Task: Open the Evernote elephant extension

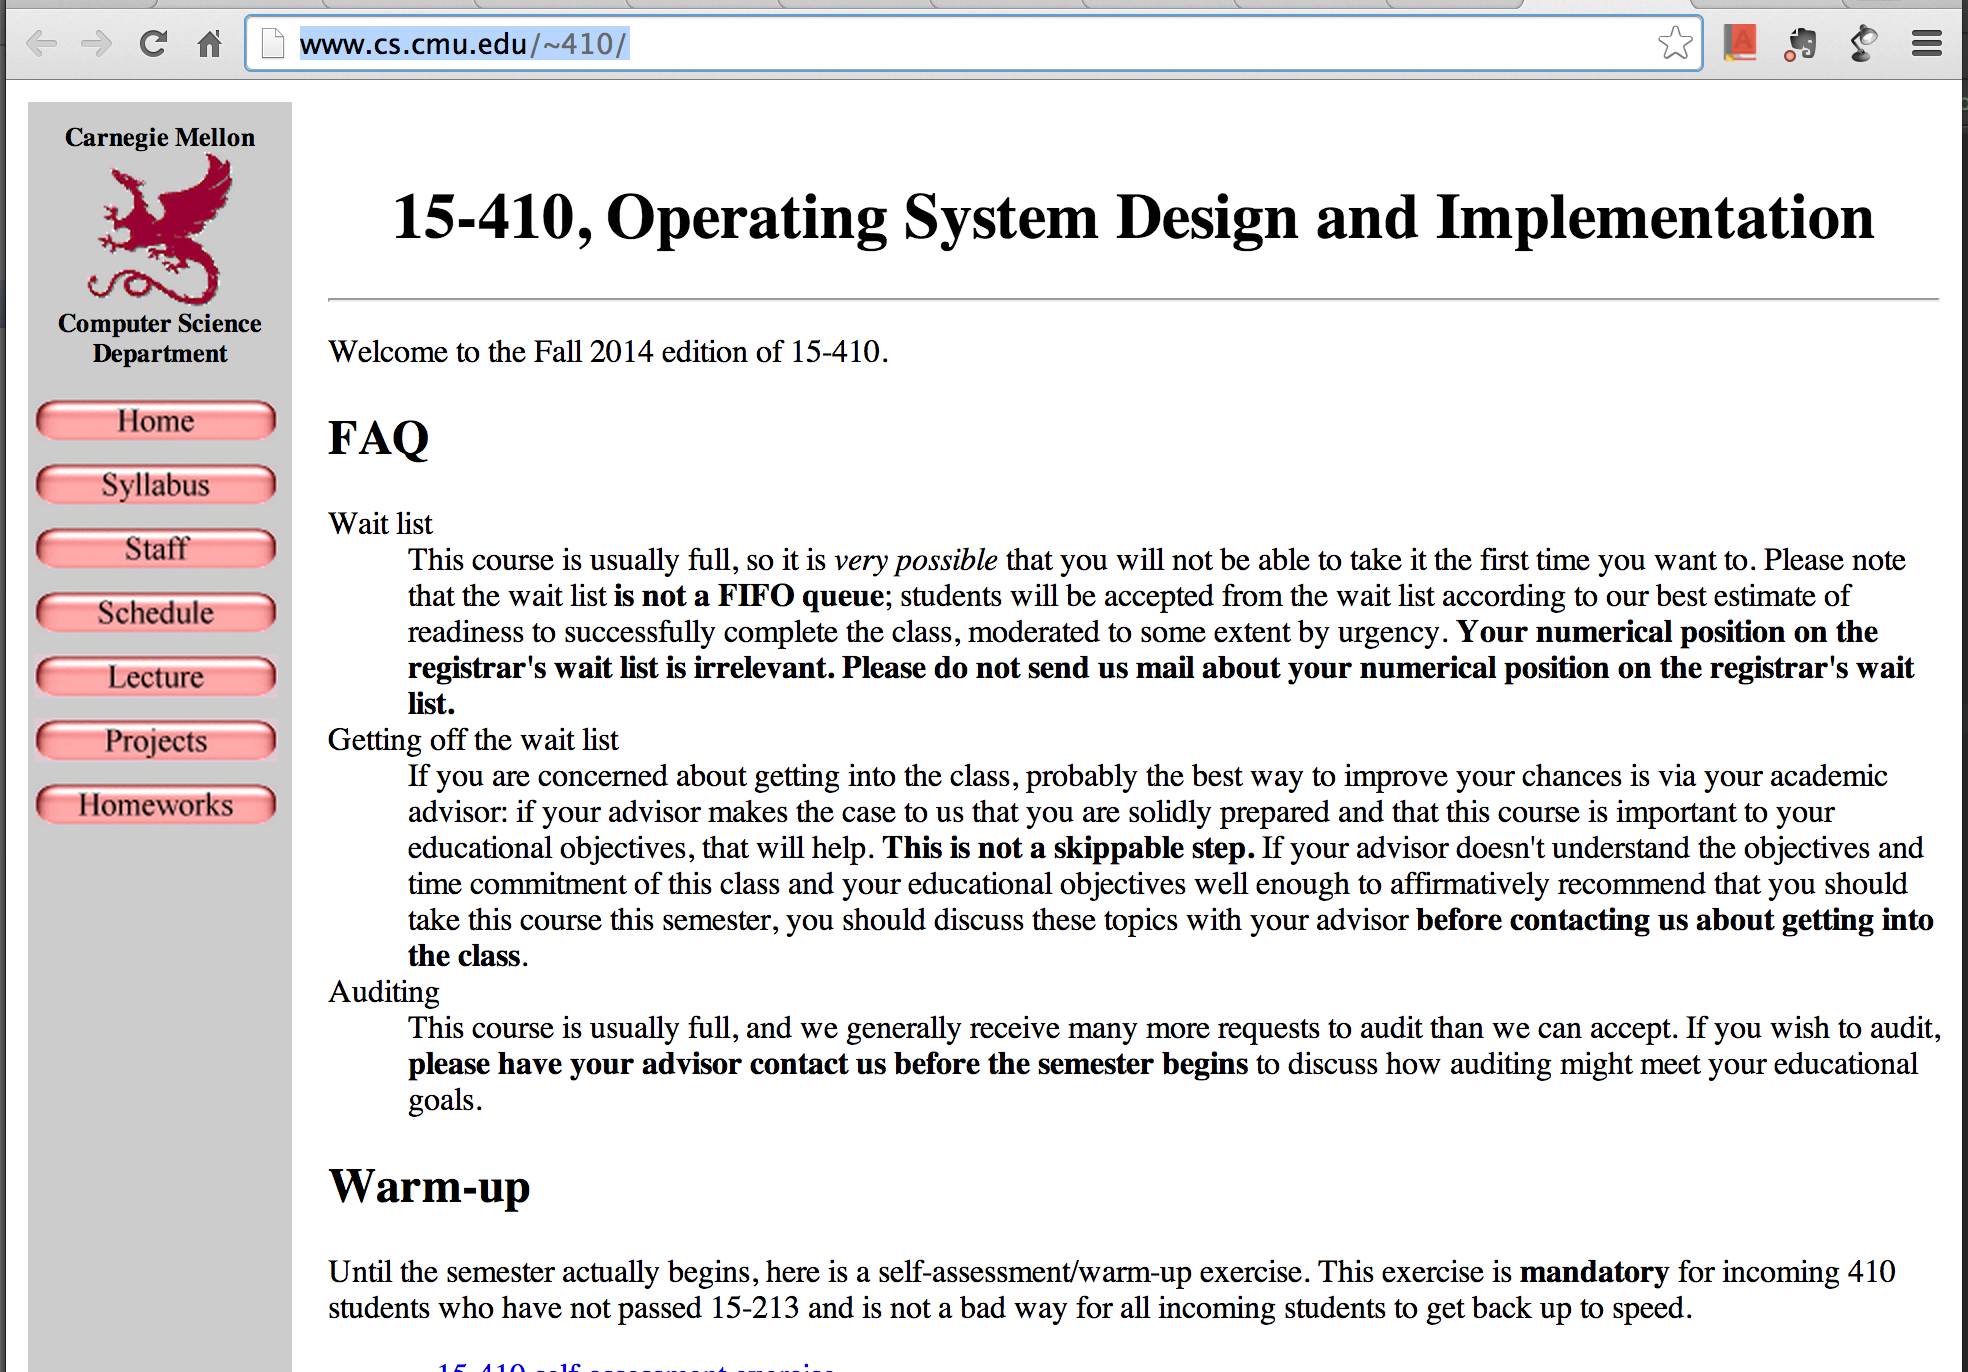Action: click(1801, 44)
